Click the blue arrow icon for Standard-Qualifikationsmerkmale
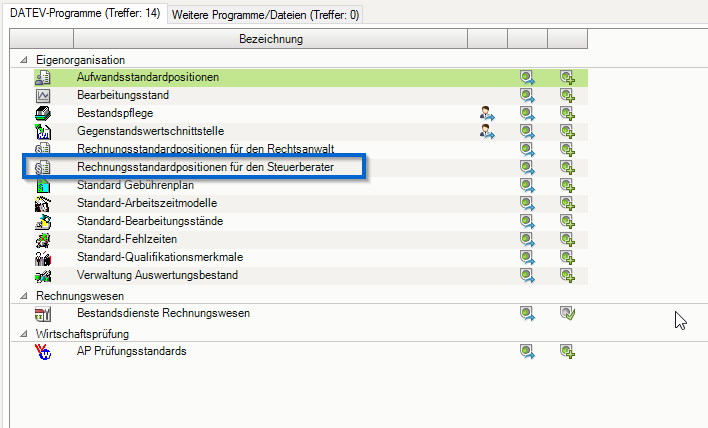The height and width of the screenshot is (428, 708). [527, 258]
